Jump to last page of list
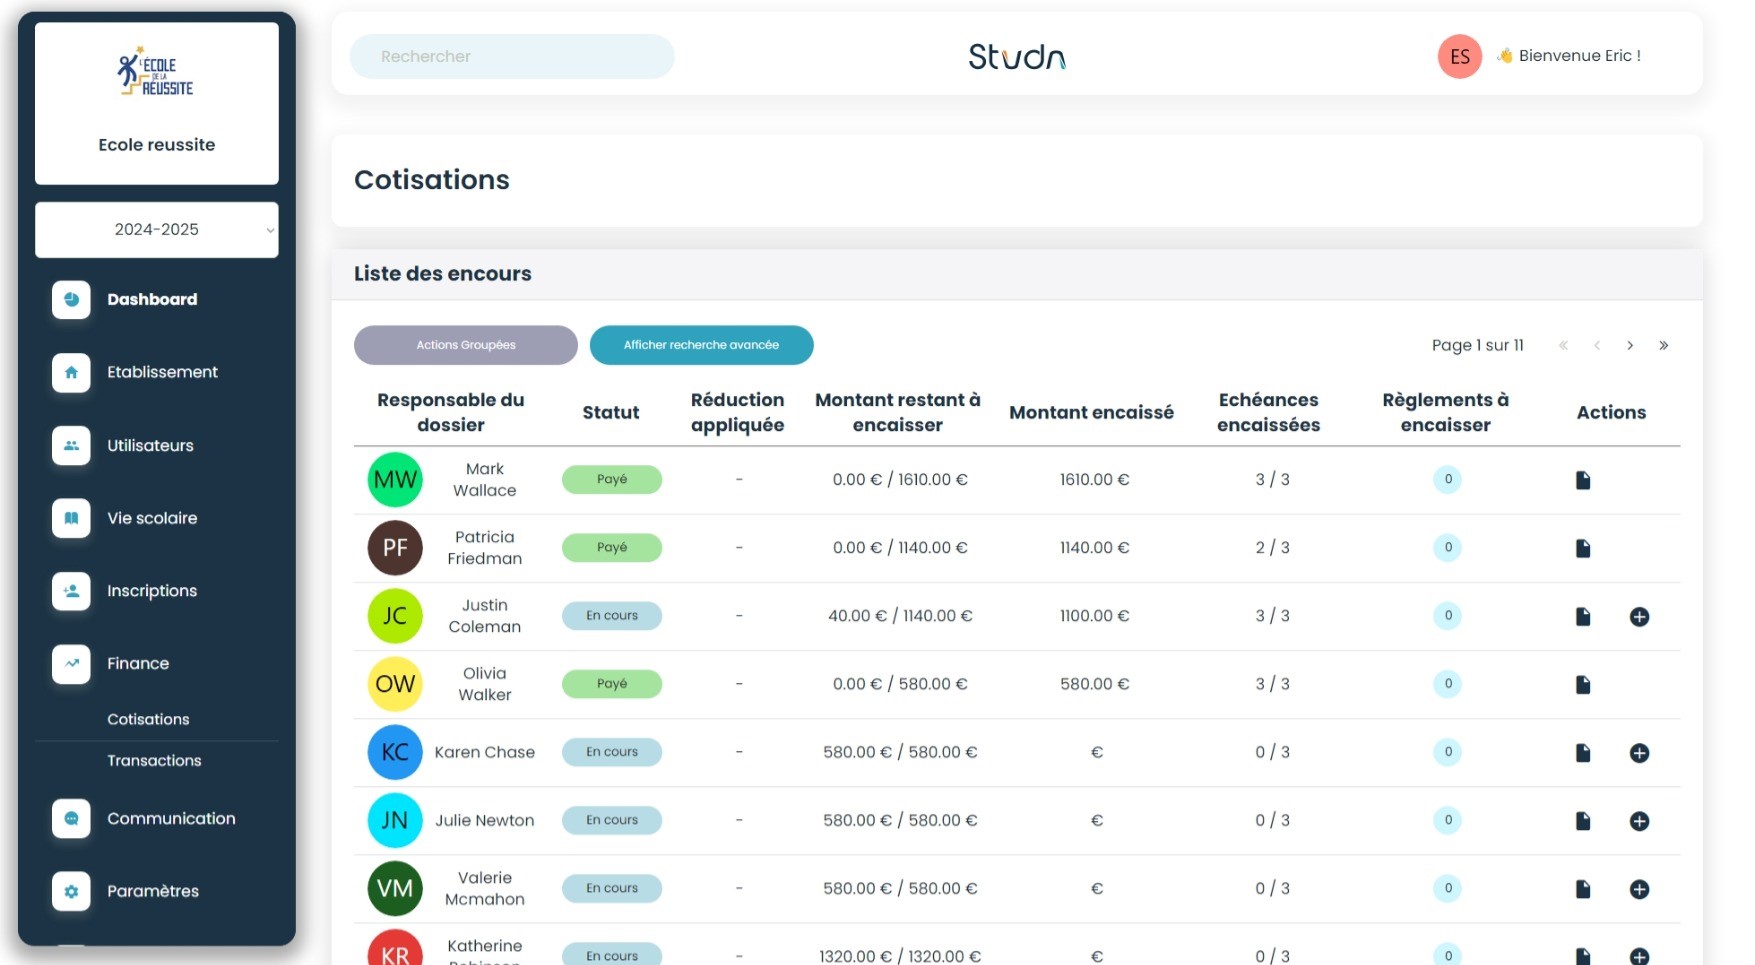Image resolution: width=1755 pixels, height=965 pixels. 1663,346
